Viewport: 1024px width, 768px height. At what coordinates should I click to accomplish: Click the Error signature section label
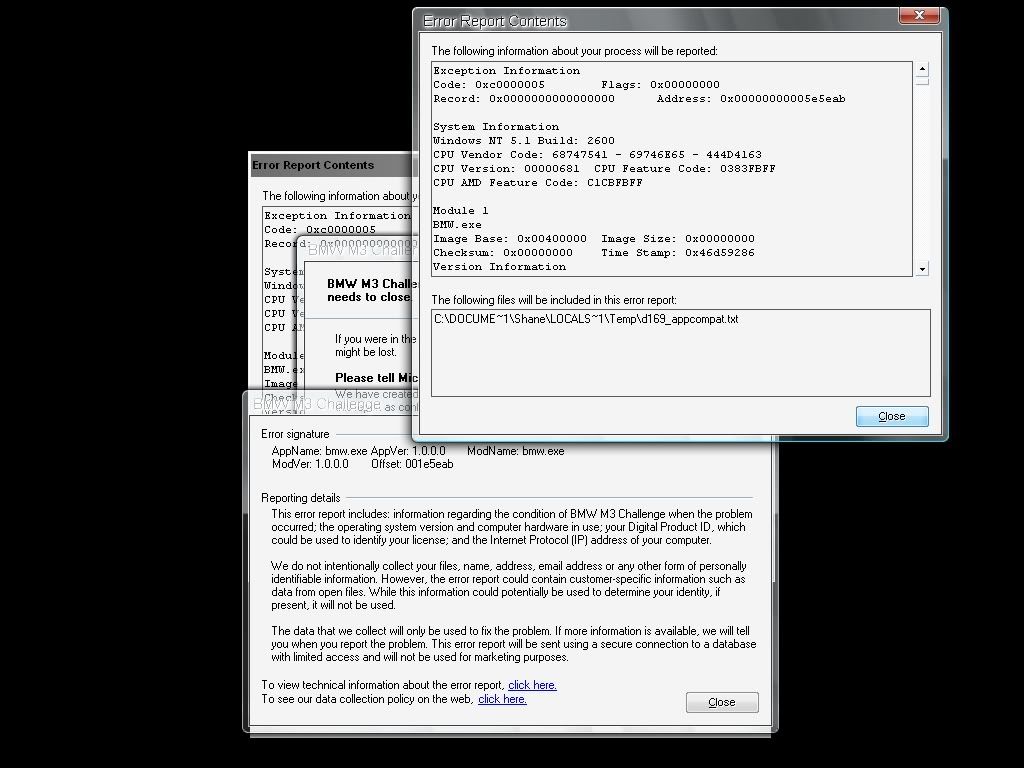point(295,434)
